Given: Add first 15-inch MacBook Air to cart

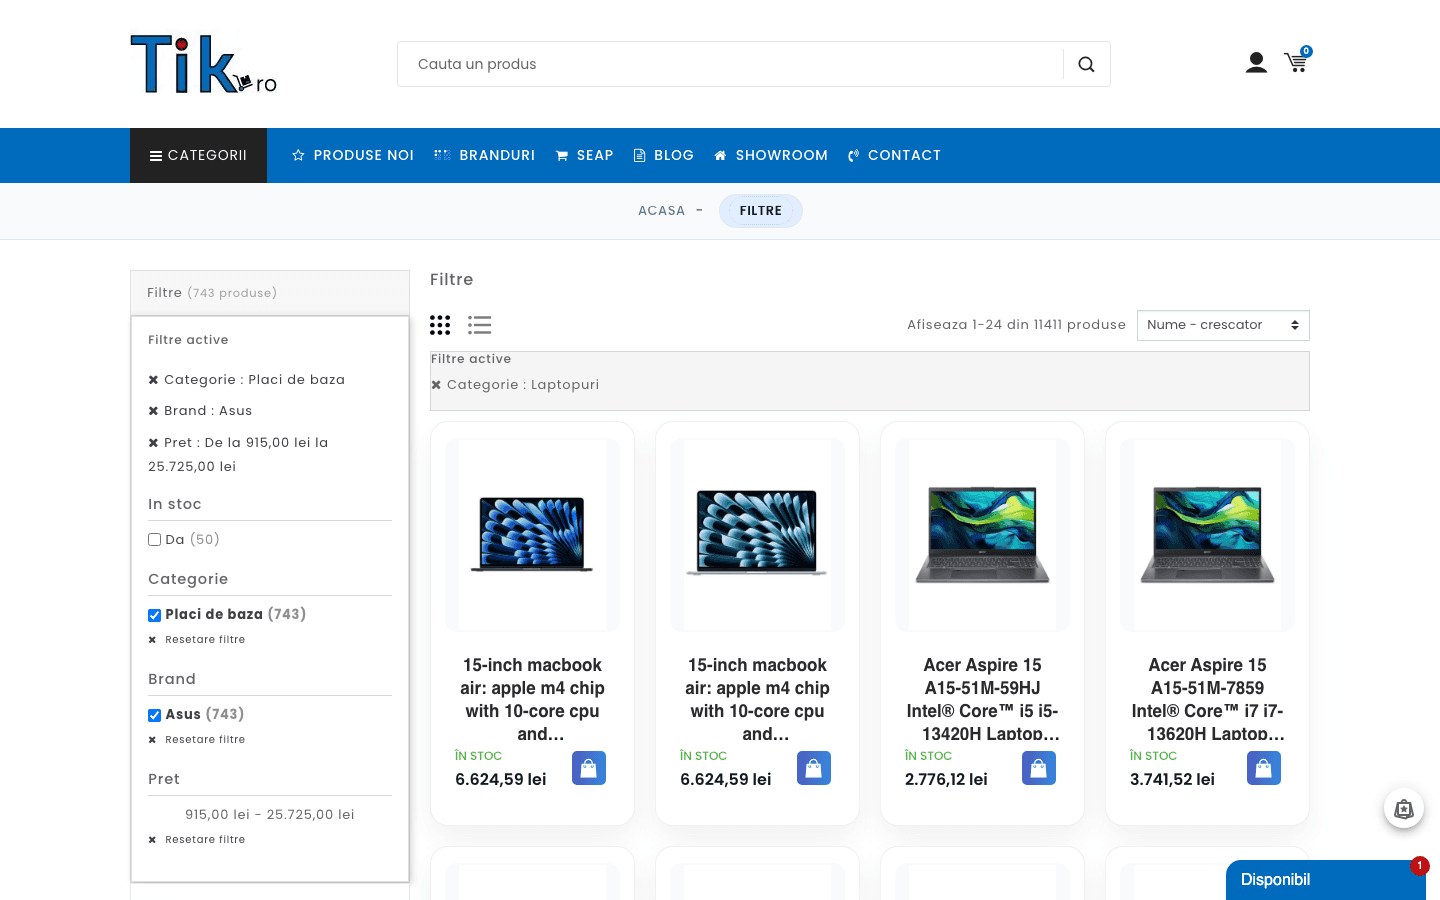Looking at the screenshot, I should click(x=589, y=768).
